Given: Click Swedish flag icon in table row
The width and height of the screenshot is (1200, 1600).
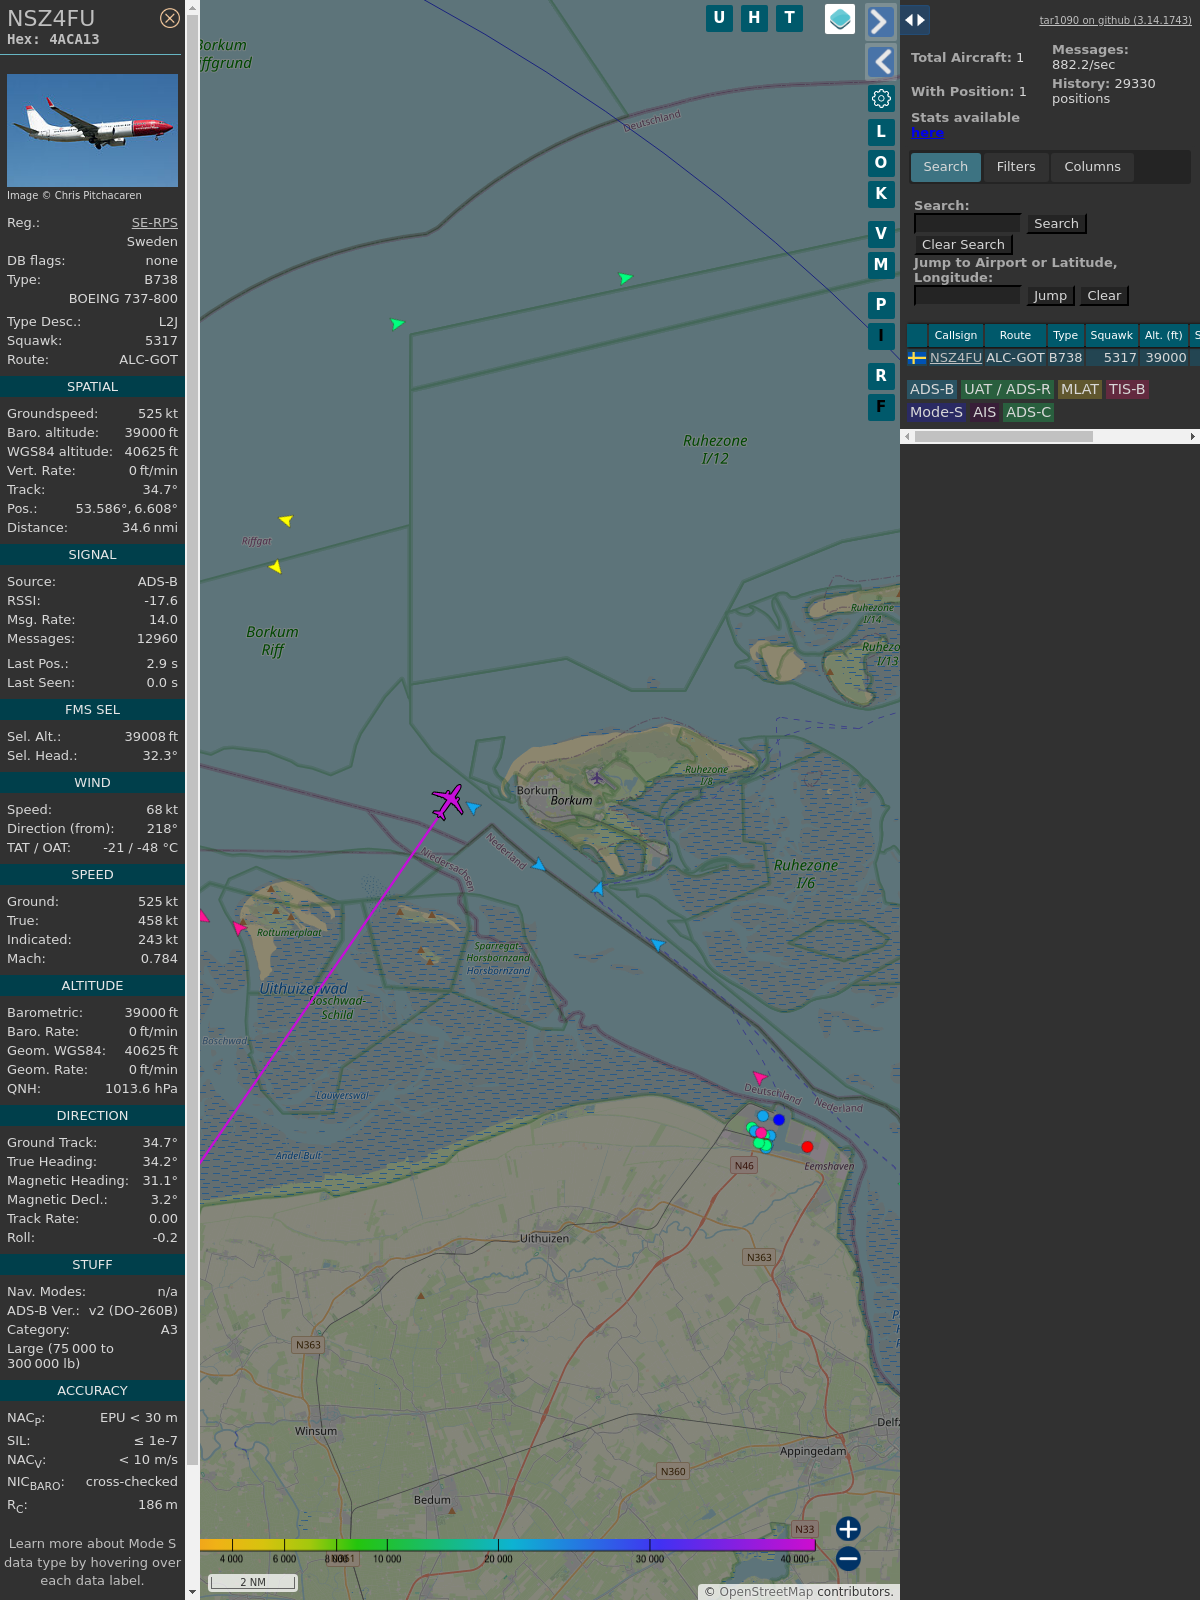Looking at the screenshot, I should tap(917, 358).
